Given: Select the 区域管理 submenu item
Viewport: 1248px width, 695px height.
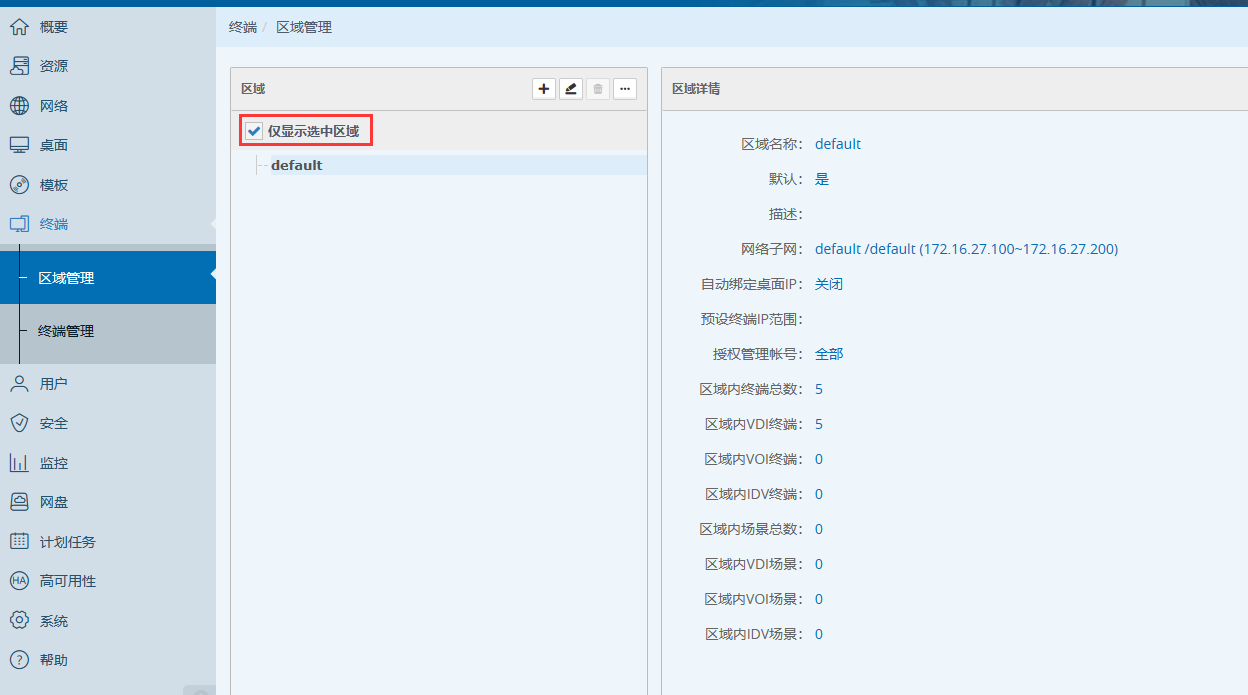Looking at the screenshot, I should [x=66, y=278].
